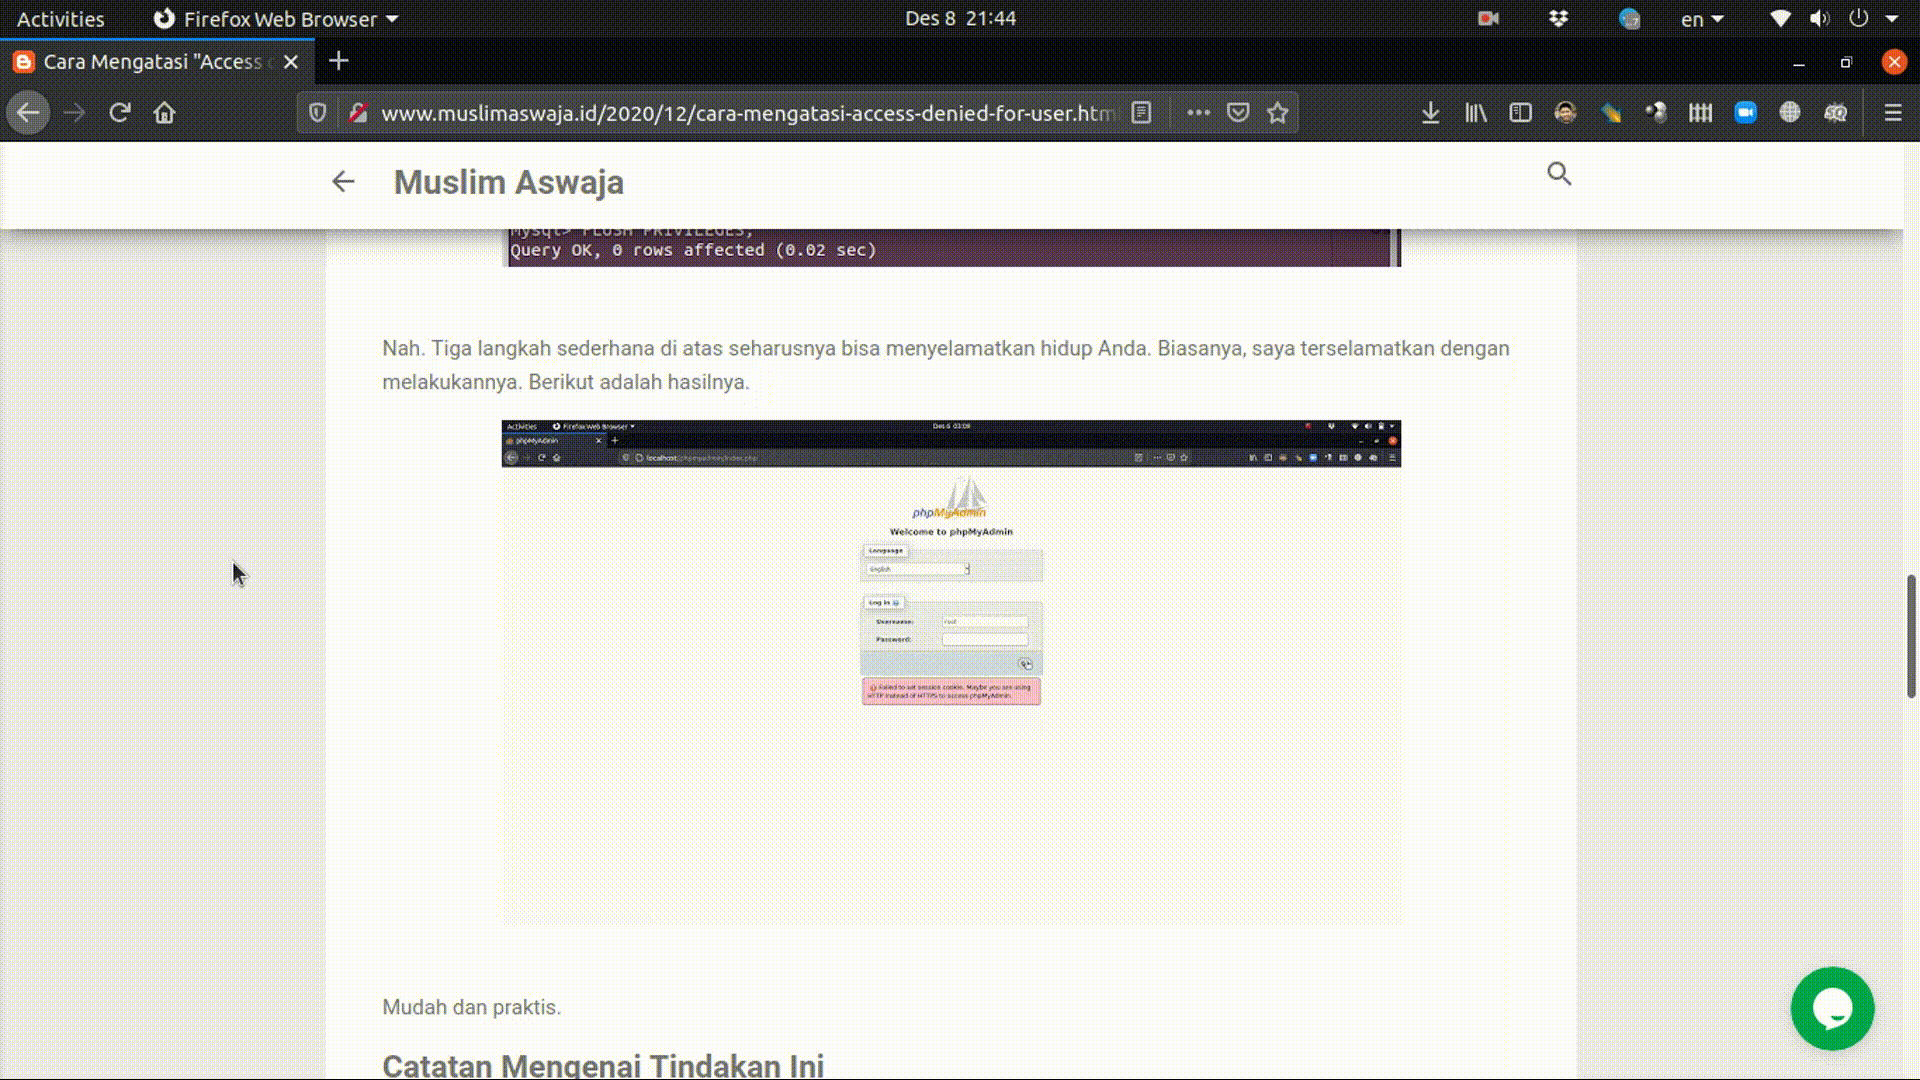Viewport: 1920px width, 1080px height.
Task: Click the barcode-like extension icon
Action: pyautogui.click(x=1700, y=113)
